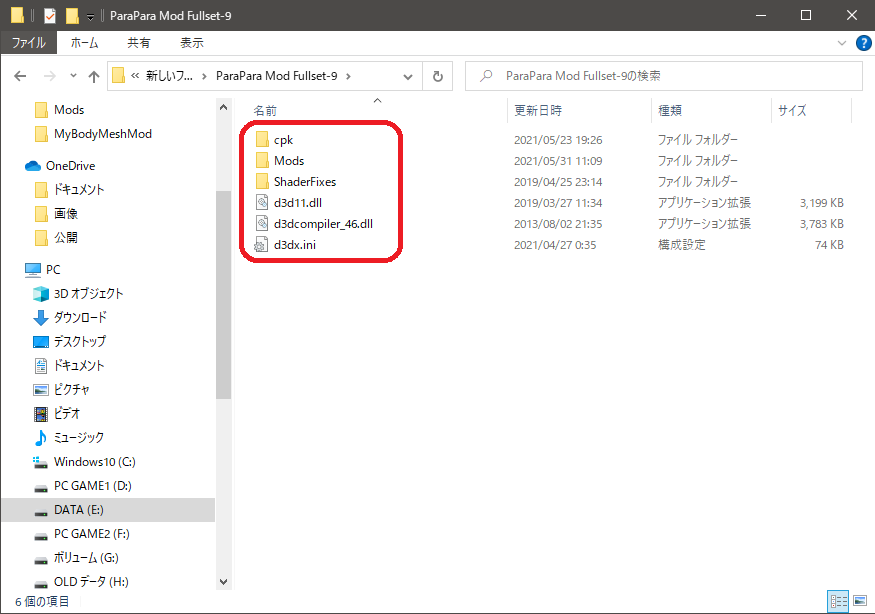This screenshot has width=875, height=614.
Task: Switch to the 共有 ribbon tab
Action: pos(138,42)
